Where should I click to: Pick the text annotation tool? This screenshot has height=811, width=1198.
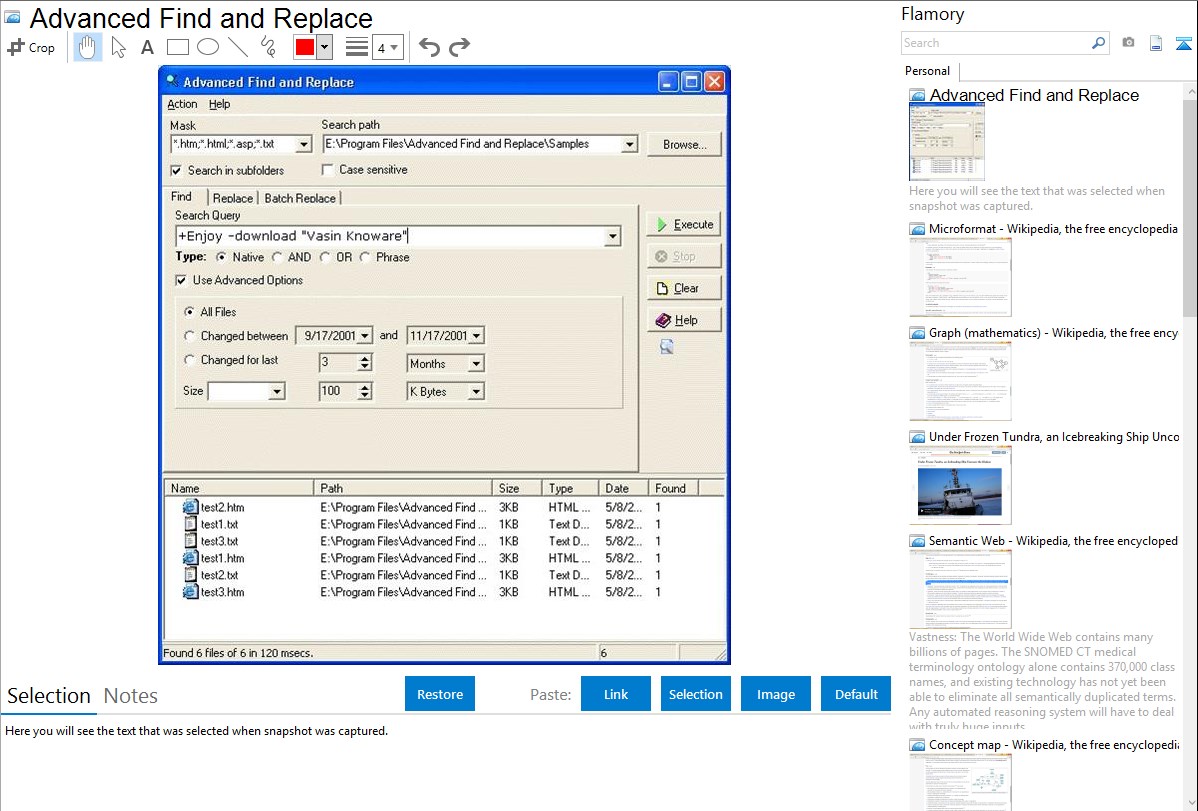click(x=147, y=47)
